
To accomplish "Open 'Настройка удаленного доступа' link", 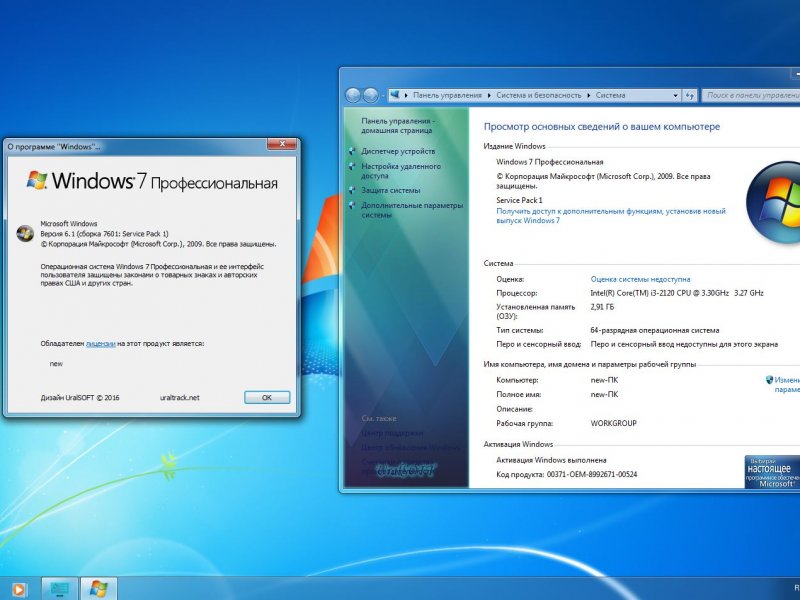I will pos(401,171).
